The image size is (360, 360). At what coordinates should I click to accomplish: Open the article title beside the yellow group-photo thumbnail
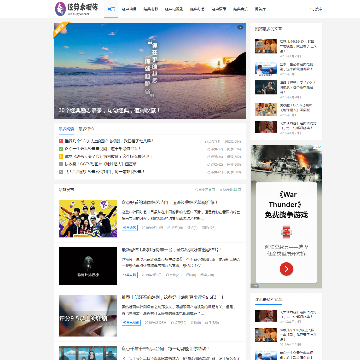pyautogui.click(x=170, y=202)
